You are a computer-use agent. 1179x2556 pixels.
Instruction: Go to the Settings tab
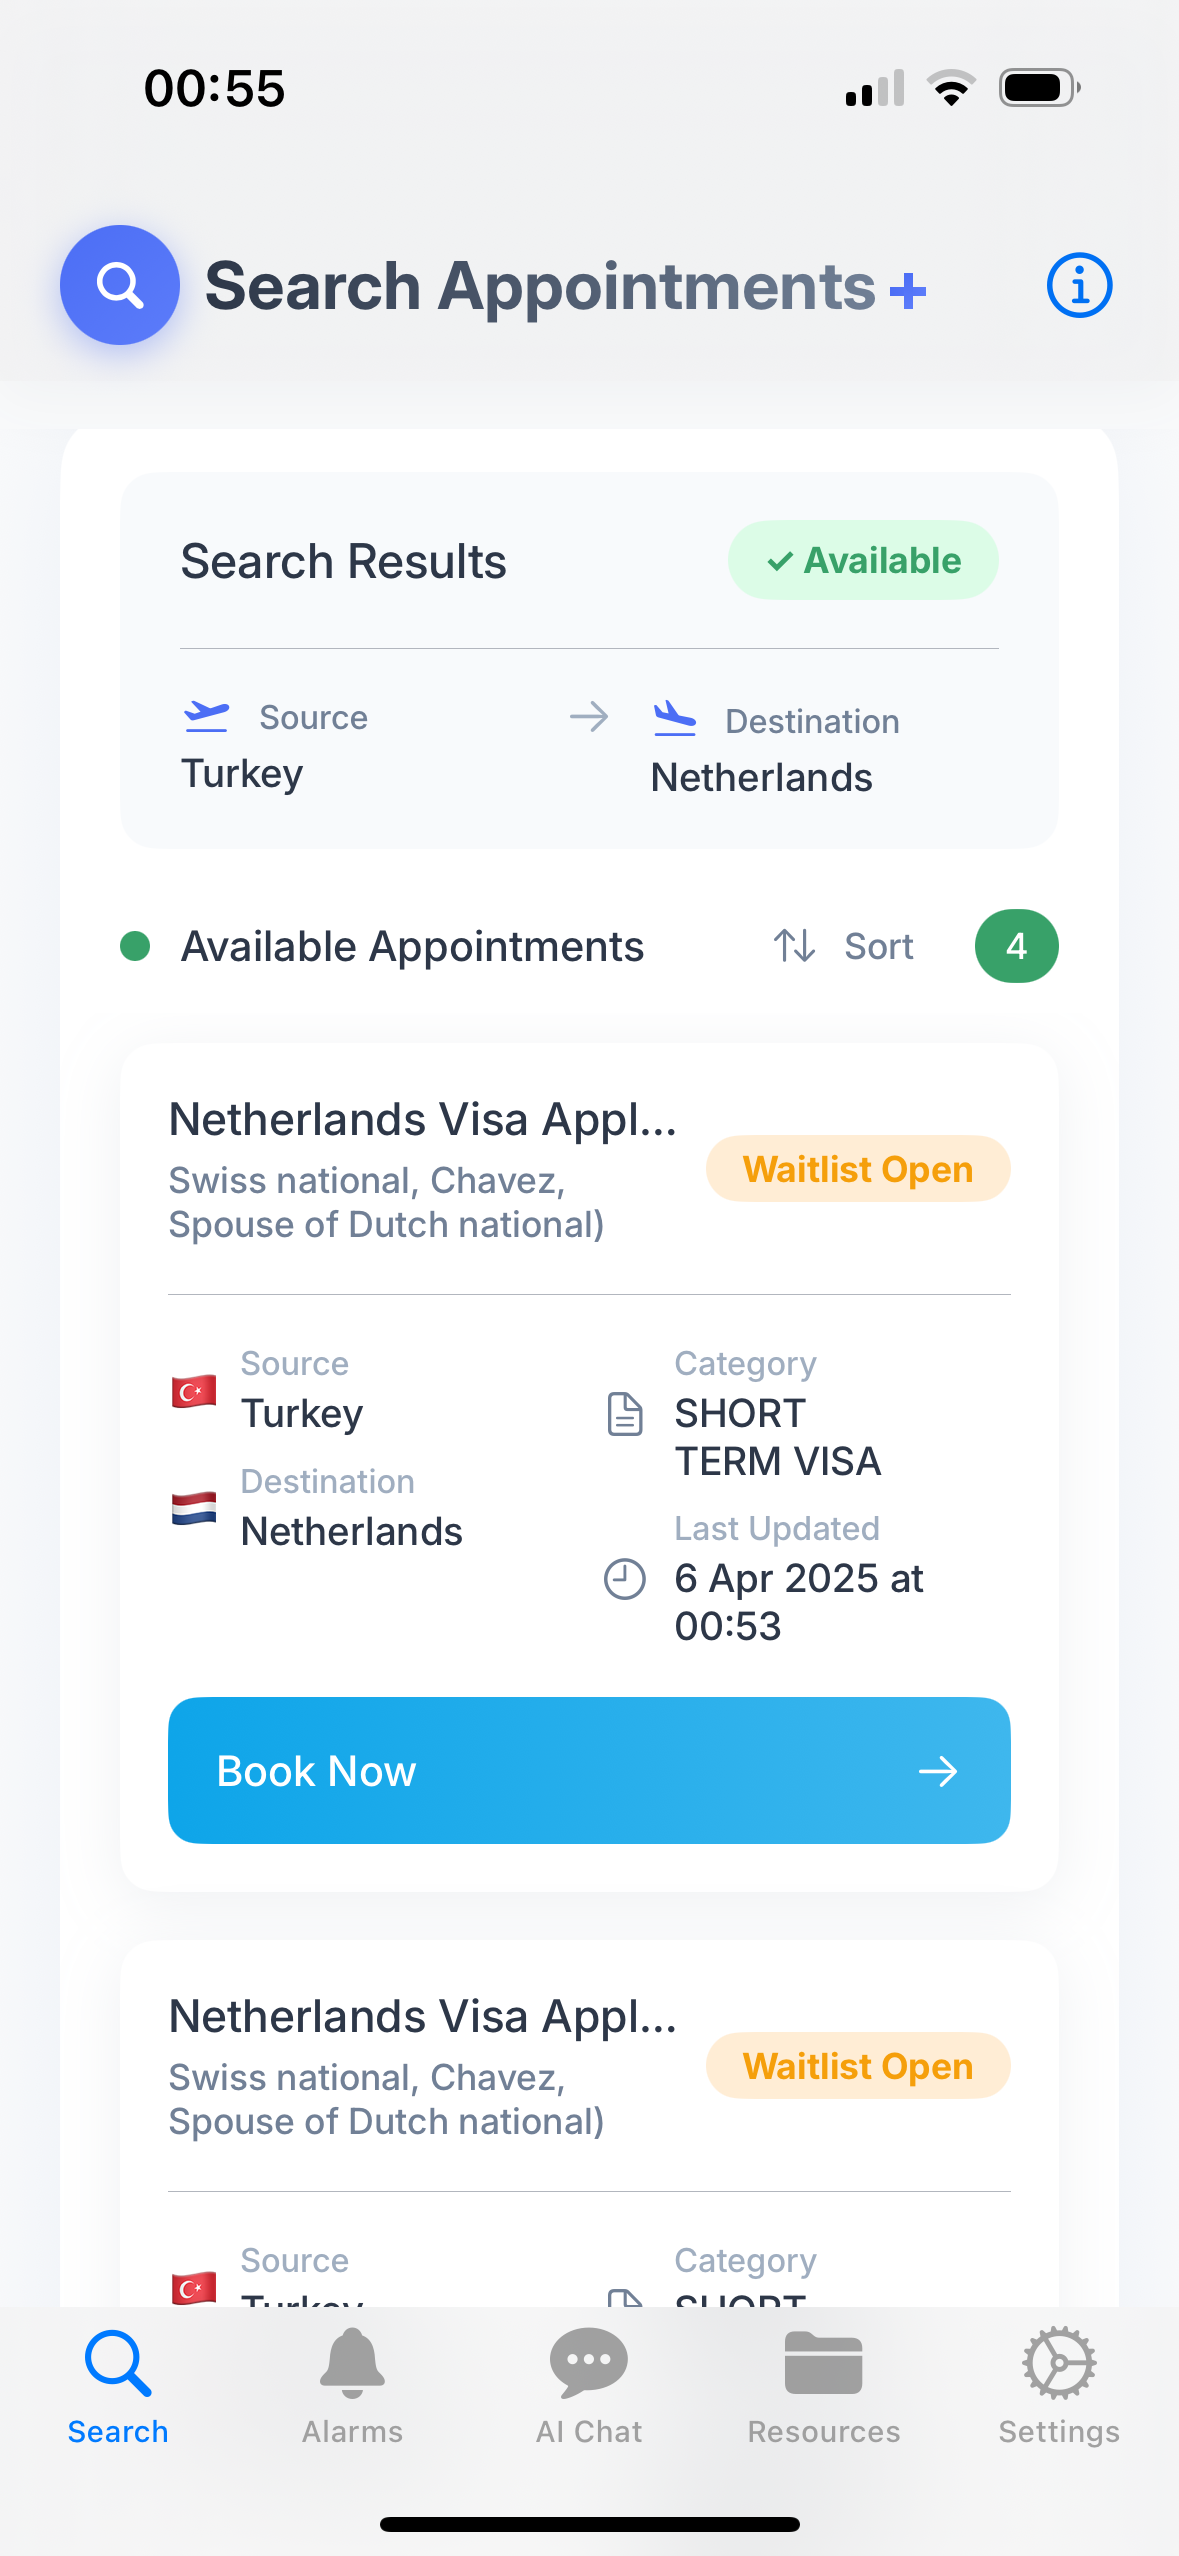[1059, 2385]
